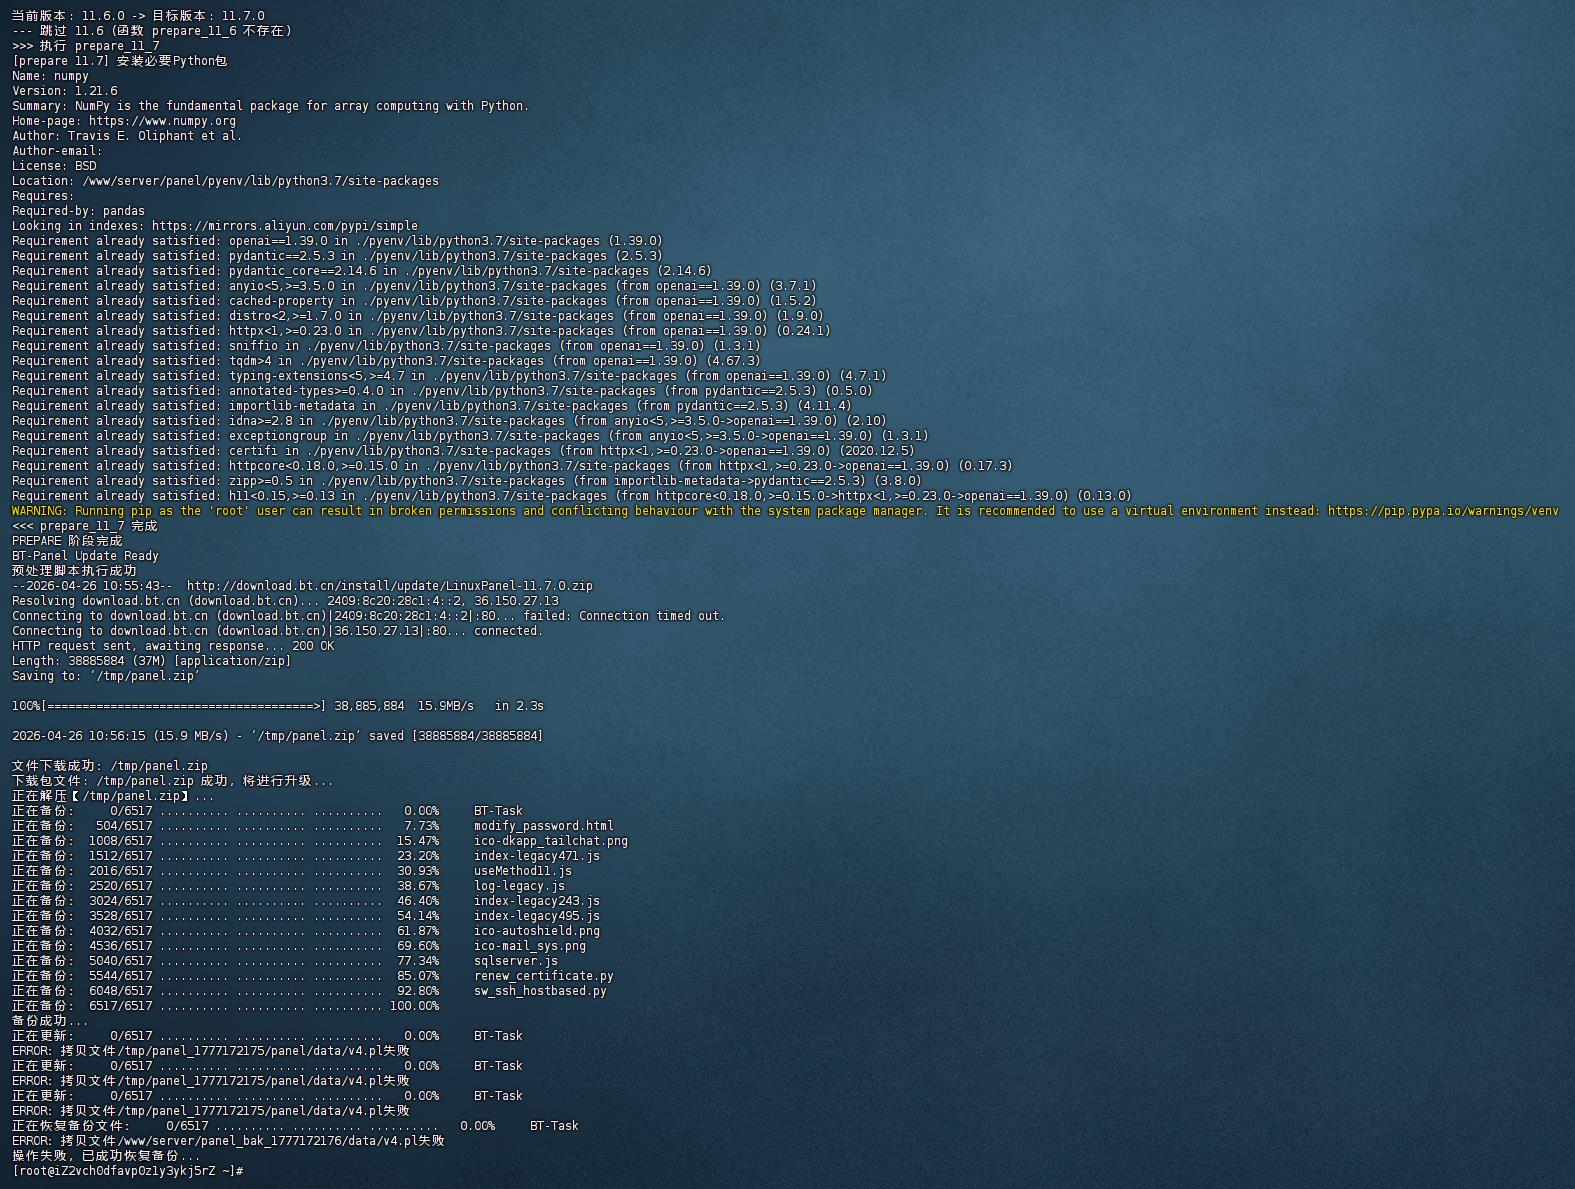Select the 操作失败 restore message
Viewport: 1575px width, 1189px height.
106,1156
